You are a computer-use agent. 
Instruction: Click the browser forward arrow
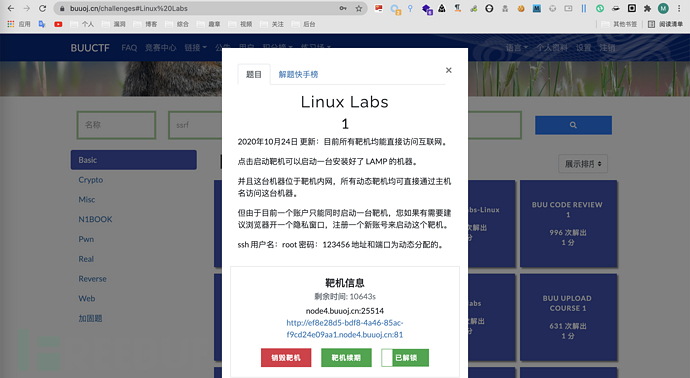pyautogui.click(x=26, y=8)
